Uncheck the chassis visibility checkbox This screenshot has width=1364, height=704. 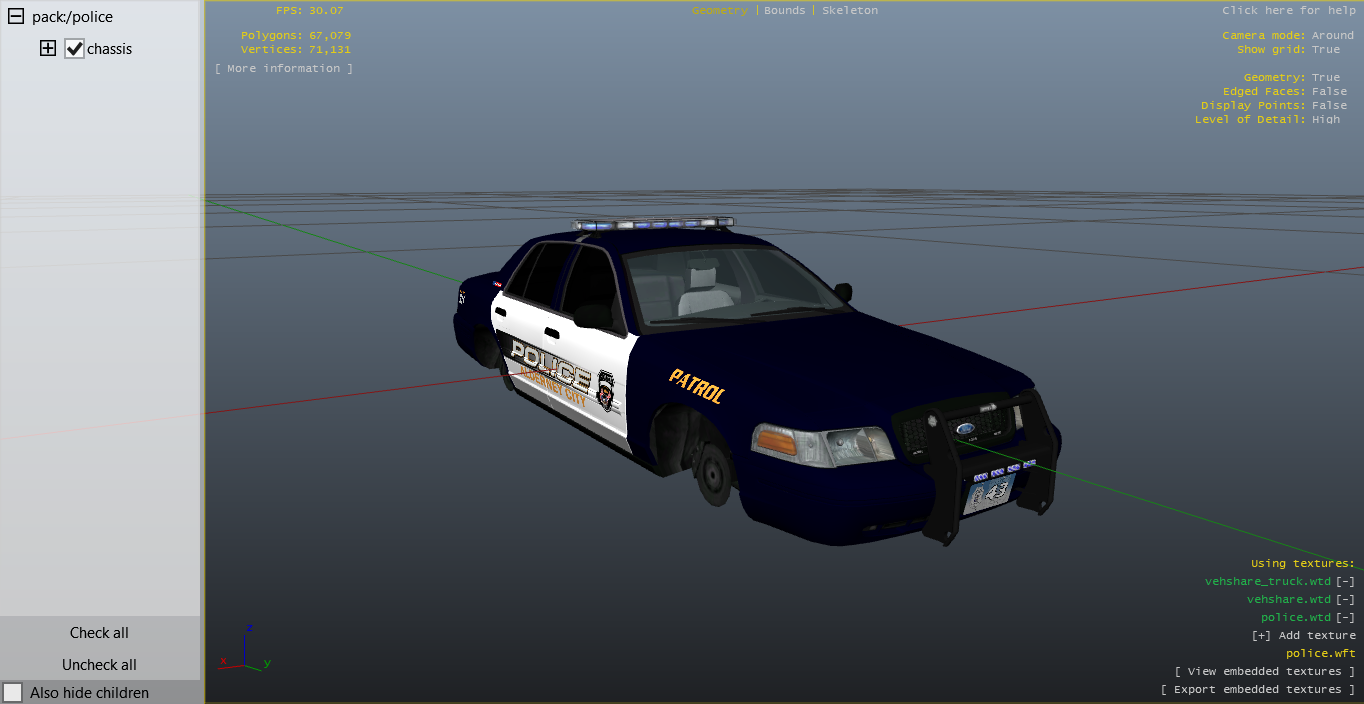point(74,49)
